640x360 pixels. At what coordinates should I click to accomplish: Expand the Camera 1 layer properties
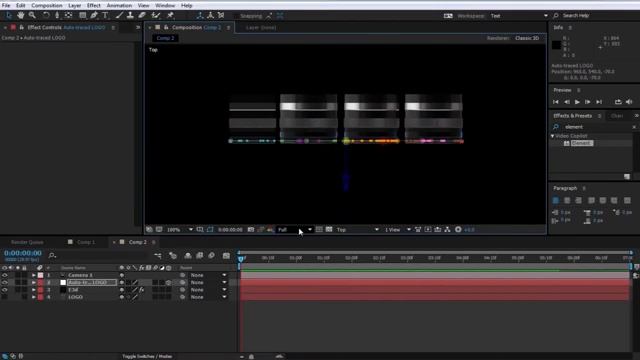(33, 275)
